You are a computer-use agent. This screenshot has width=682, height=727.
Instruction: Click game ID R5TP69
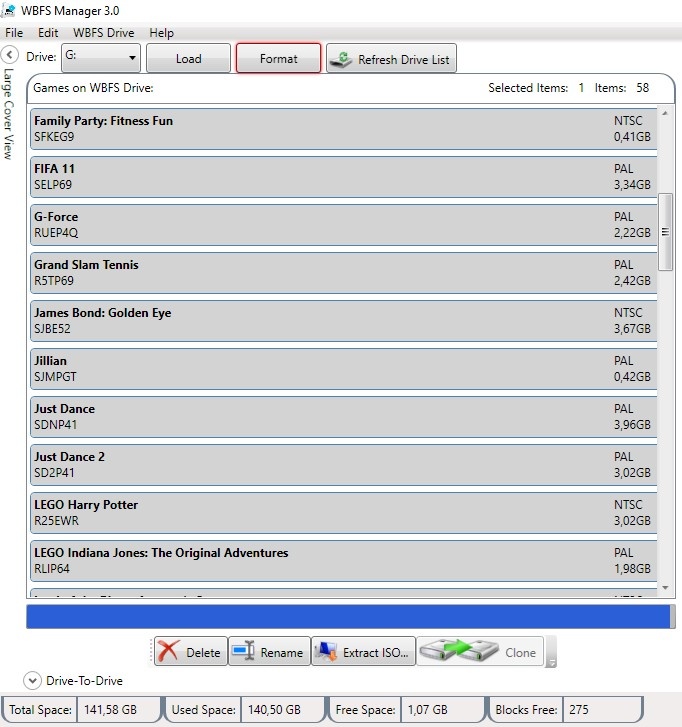pyautogui.click(x=54, y=281)
